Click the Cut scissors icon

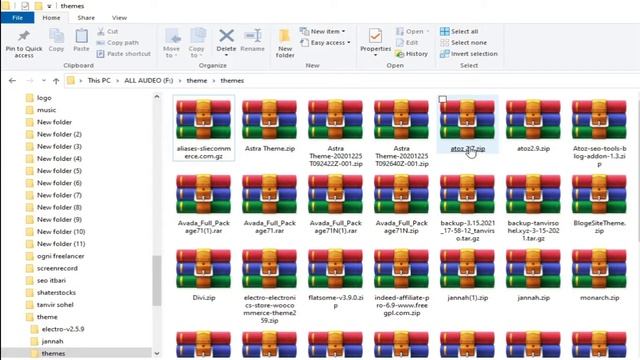point(101,31)
